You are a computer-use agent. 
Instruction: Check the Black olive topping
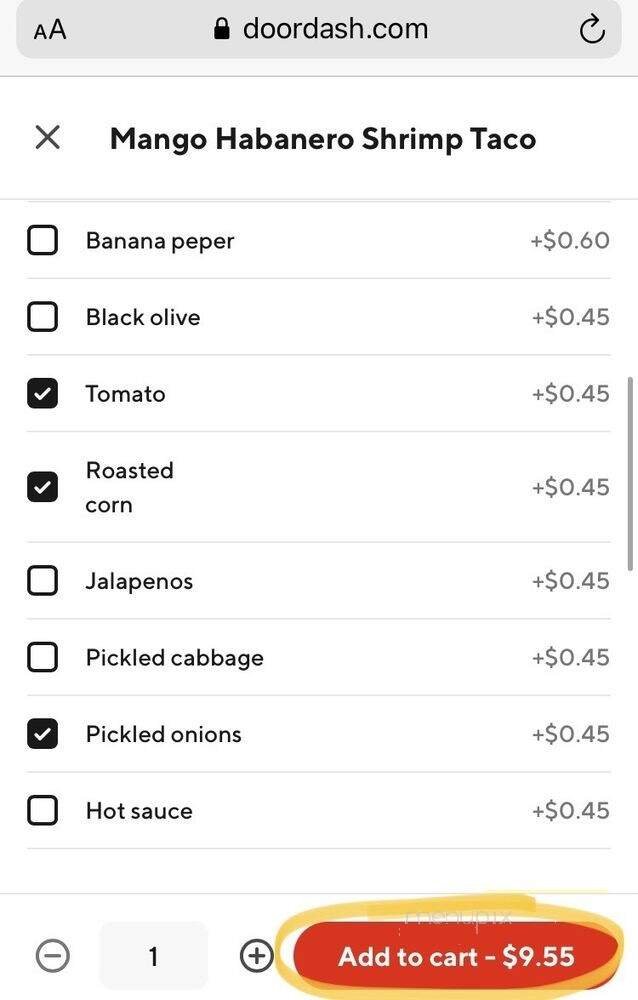coord(43,317)
